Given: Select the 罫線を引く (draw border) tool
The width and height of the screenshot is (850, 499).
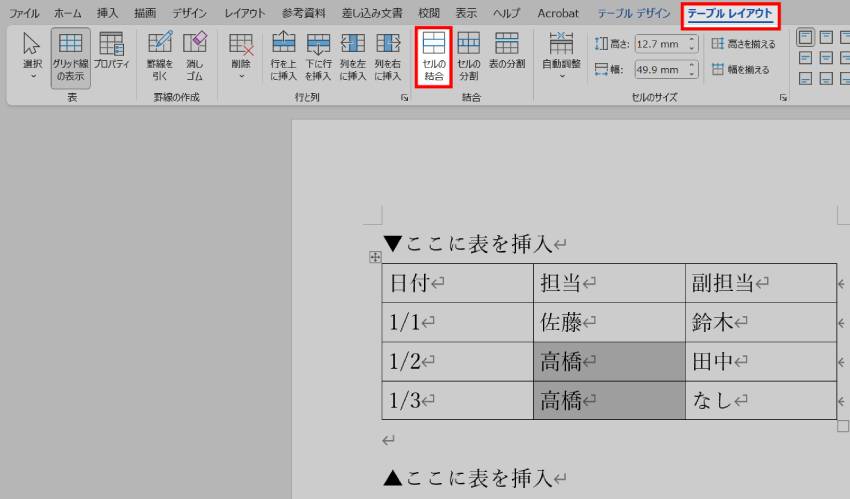Looking at the screenshot, I should pos(160,56).
